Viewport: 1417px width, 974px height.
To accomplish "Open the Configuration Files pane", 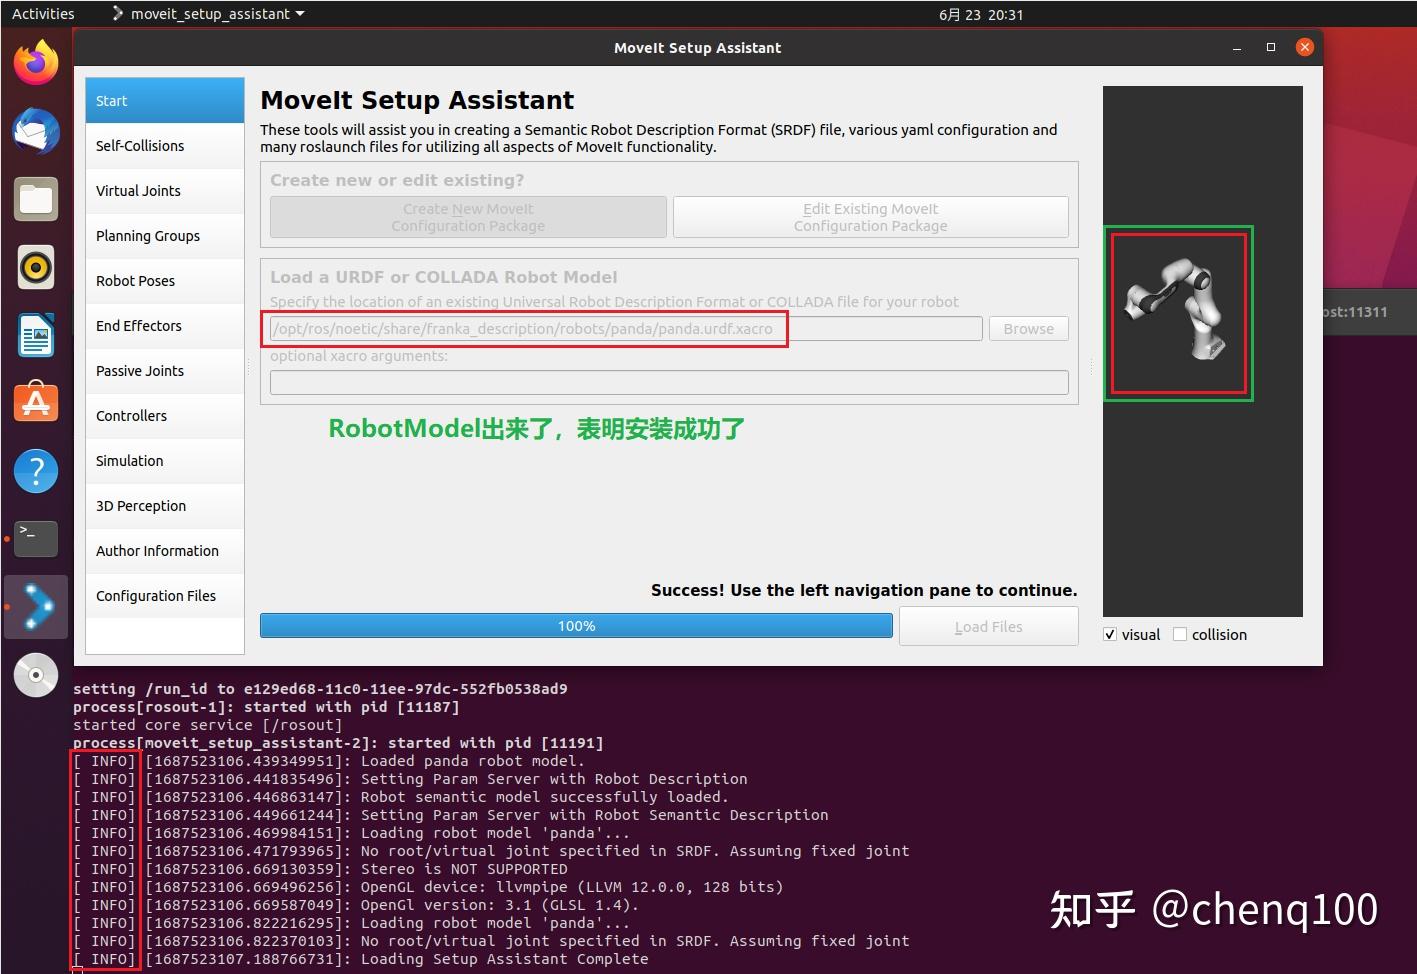I will [155, 595].
